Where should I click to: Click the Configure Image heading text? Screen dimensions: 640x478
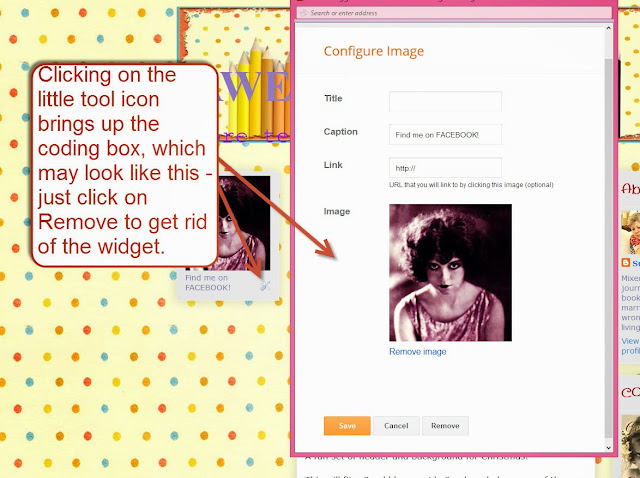pos(373,51)
